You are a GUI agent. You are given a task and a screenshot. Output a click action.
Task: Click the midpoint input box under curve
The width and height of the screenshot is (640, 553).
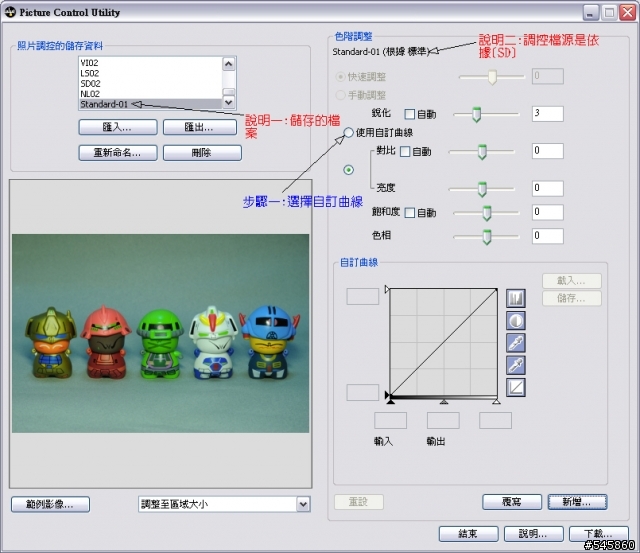pos(443,420)
